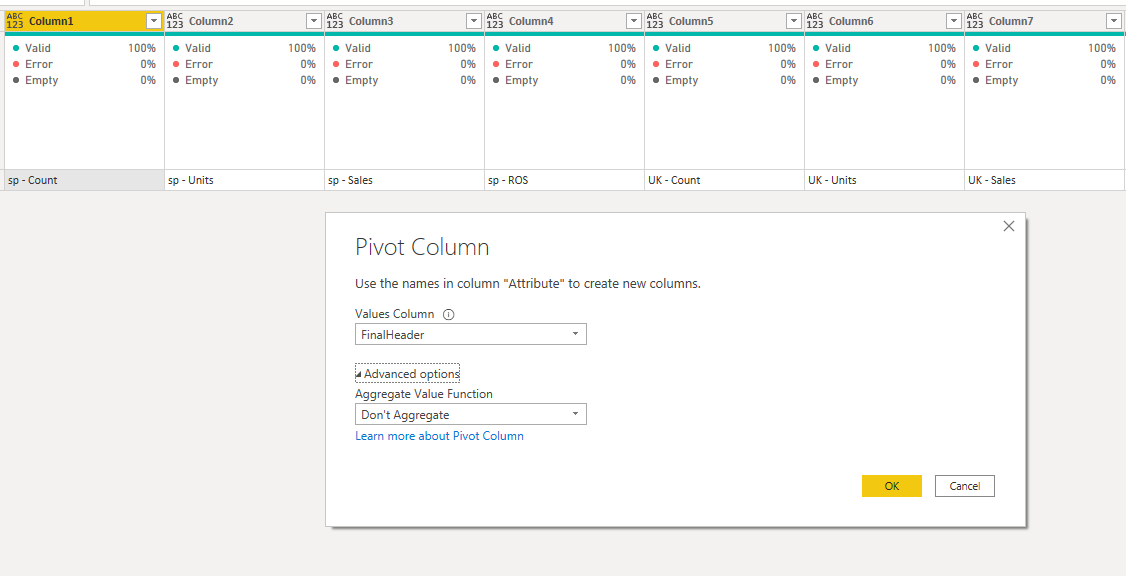Select the Column3 header
The width and height of the screenshot is (1126, 576).
click(x=405, y=22)
